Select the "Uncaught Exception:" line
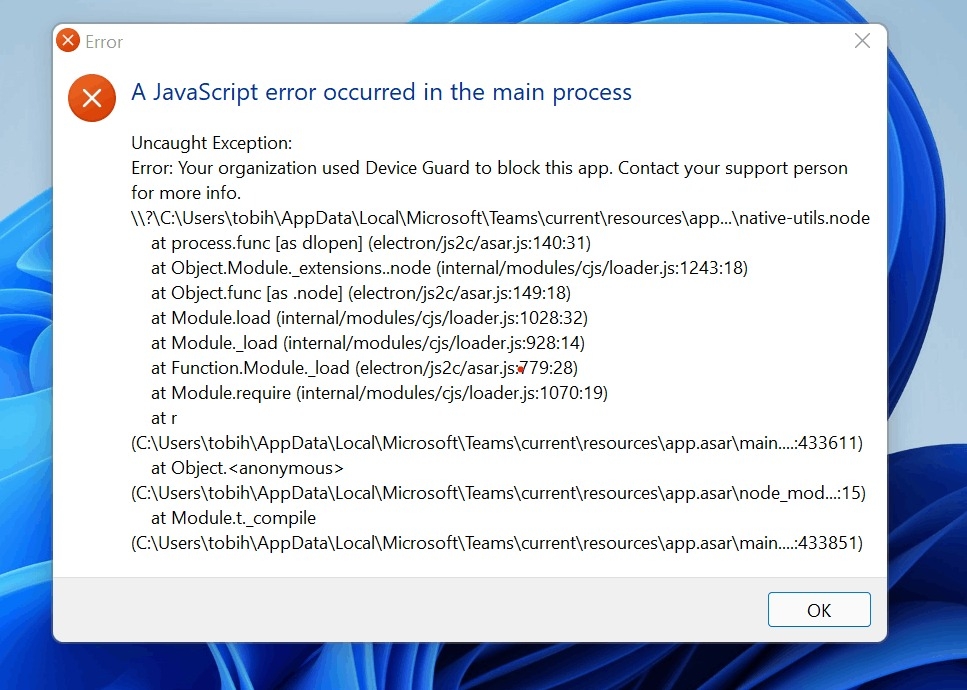The image size is (967, 690). pos(211,142)
